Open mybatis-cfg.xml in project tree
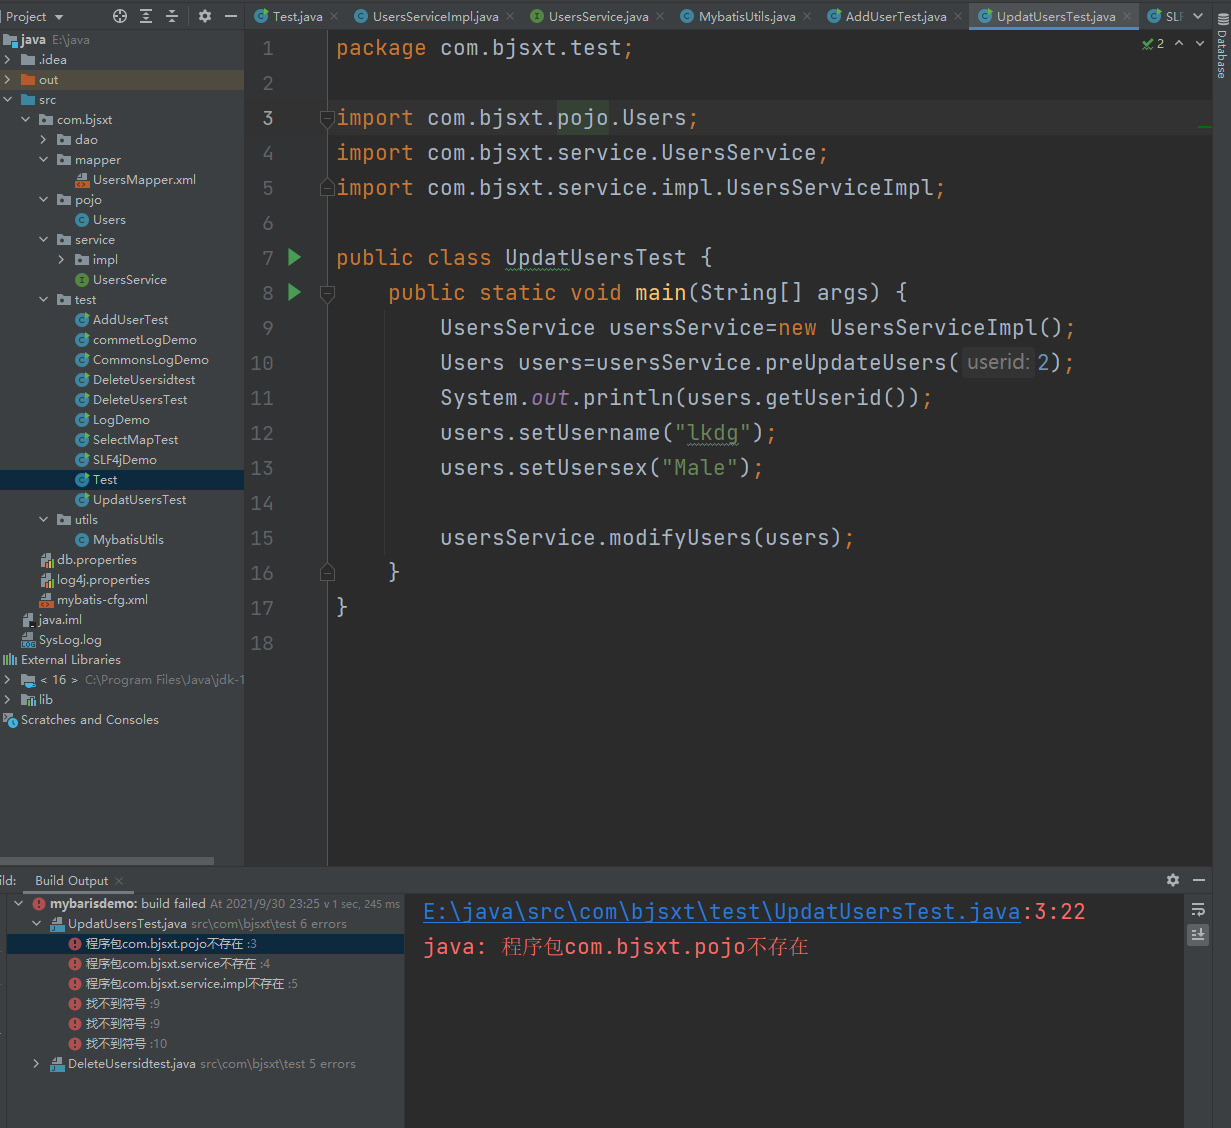Viewport: 1231px width, 1128px height. (x=102, y=600)
